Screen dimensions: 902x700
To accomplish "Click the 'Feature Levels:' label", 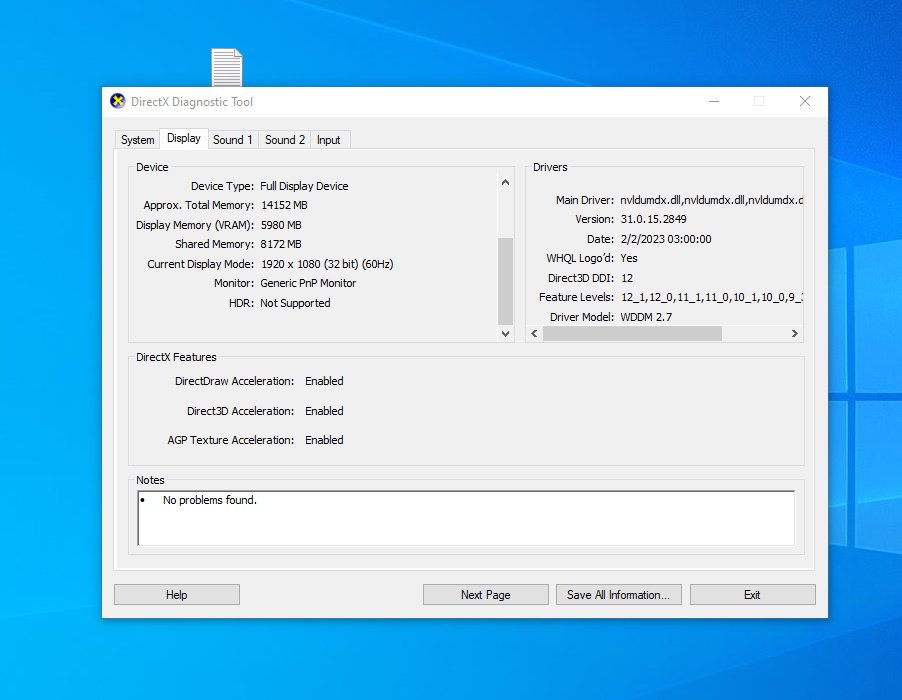I will [576, 297].
